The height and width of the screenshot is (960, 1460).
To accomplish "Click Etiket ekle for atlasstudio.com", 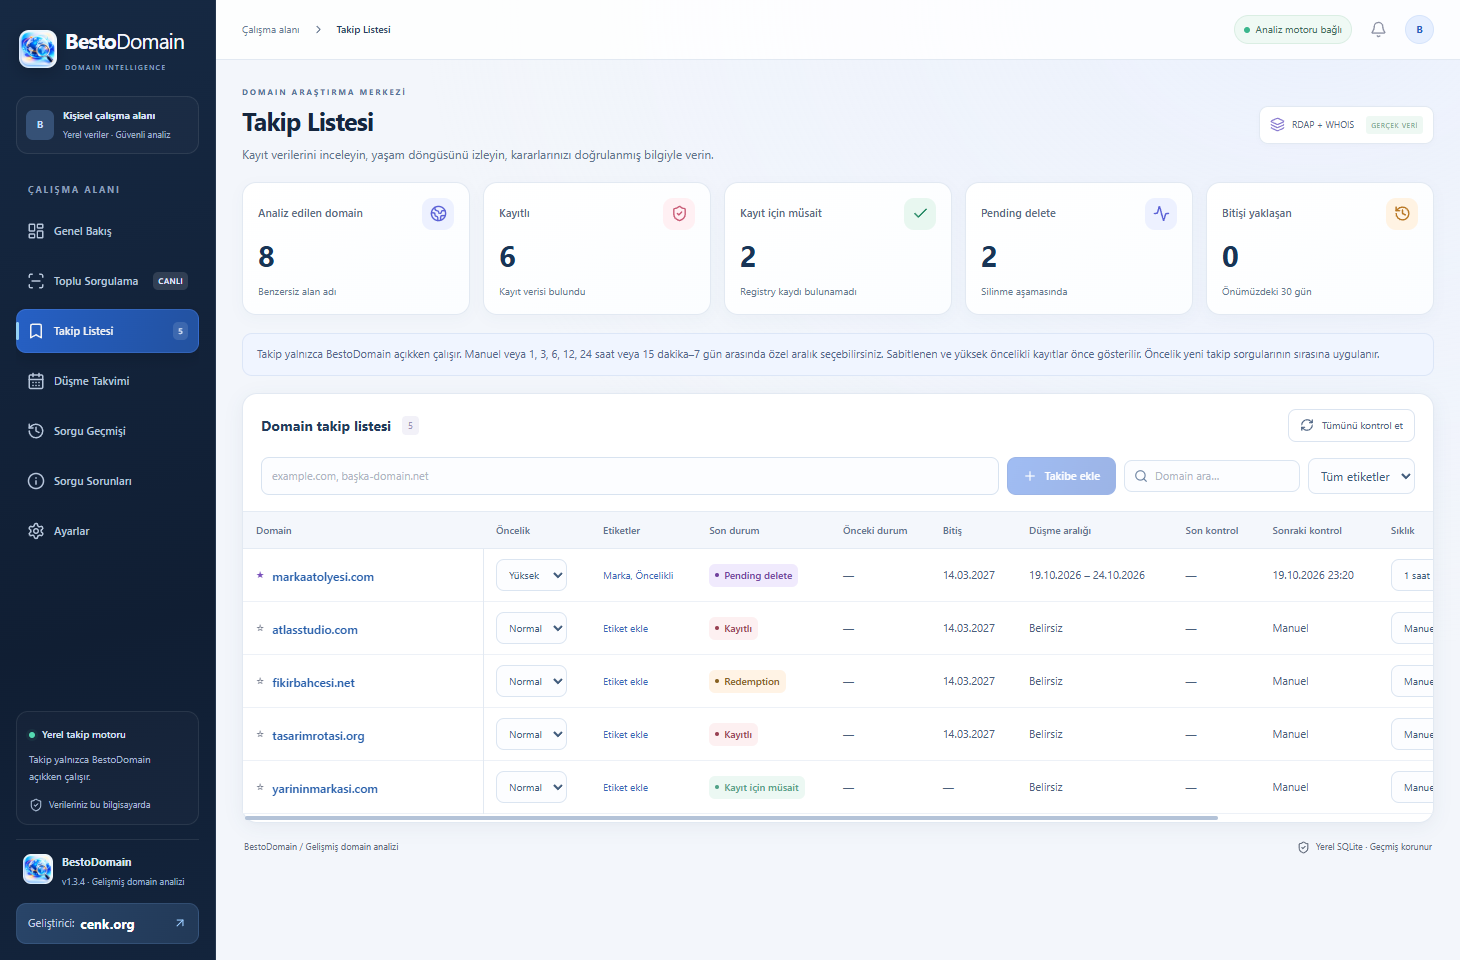I will coord(625,629).
